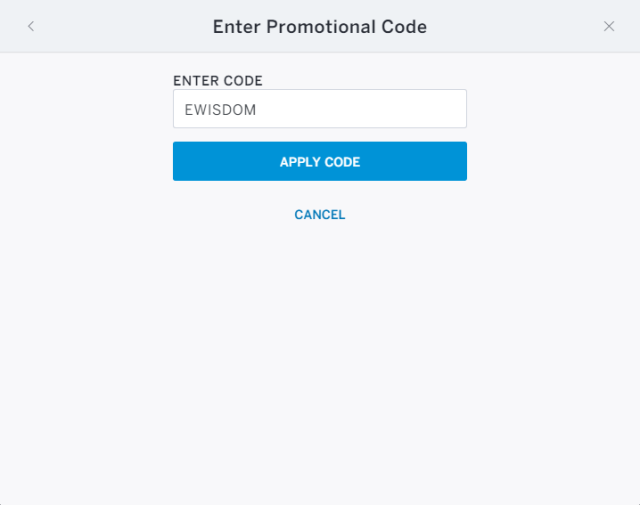Apply the promotional code
This screenshot has height=505, width=640.
tap(320, 161)
